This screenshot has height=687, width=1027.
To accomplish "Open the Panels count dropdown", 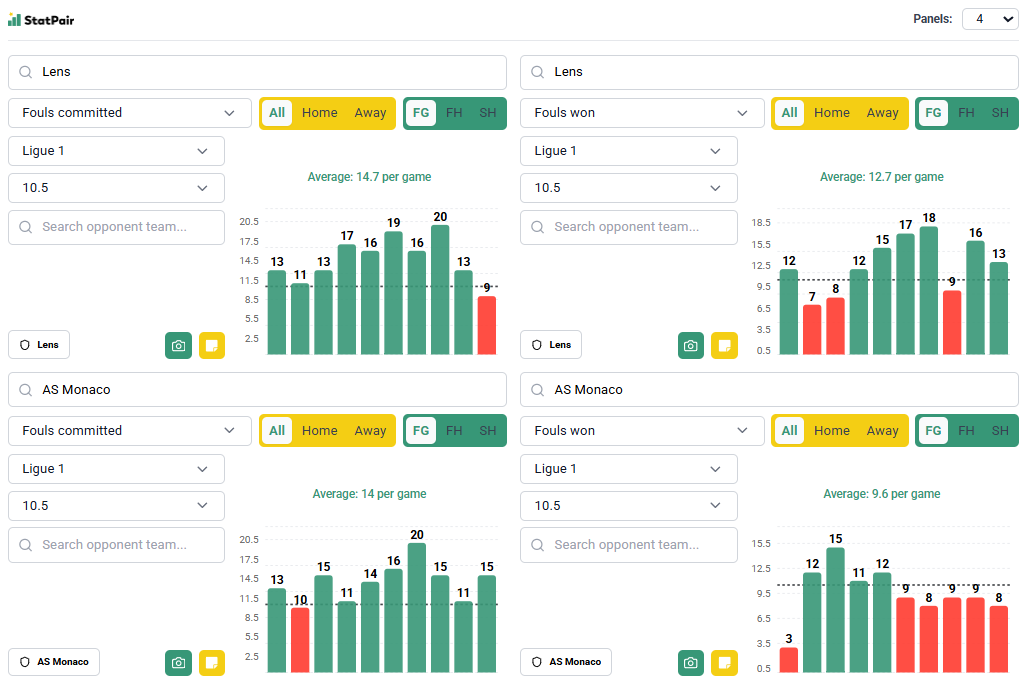I will [x=989, y=19].
